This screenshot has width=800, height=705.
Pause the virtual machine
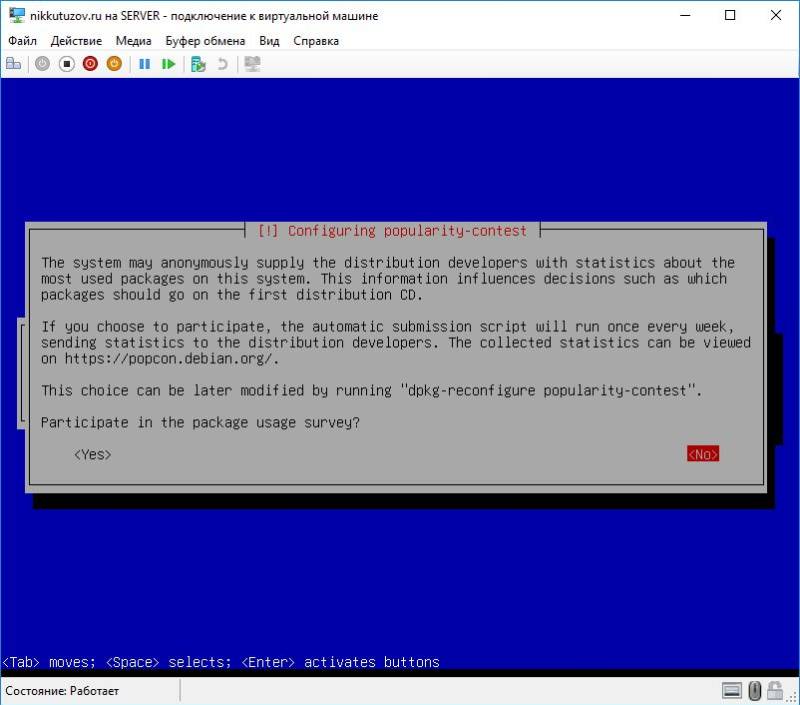(x=144, y=64)
